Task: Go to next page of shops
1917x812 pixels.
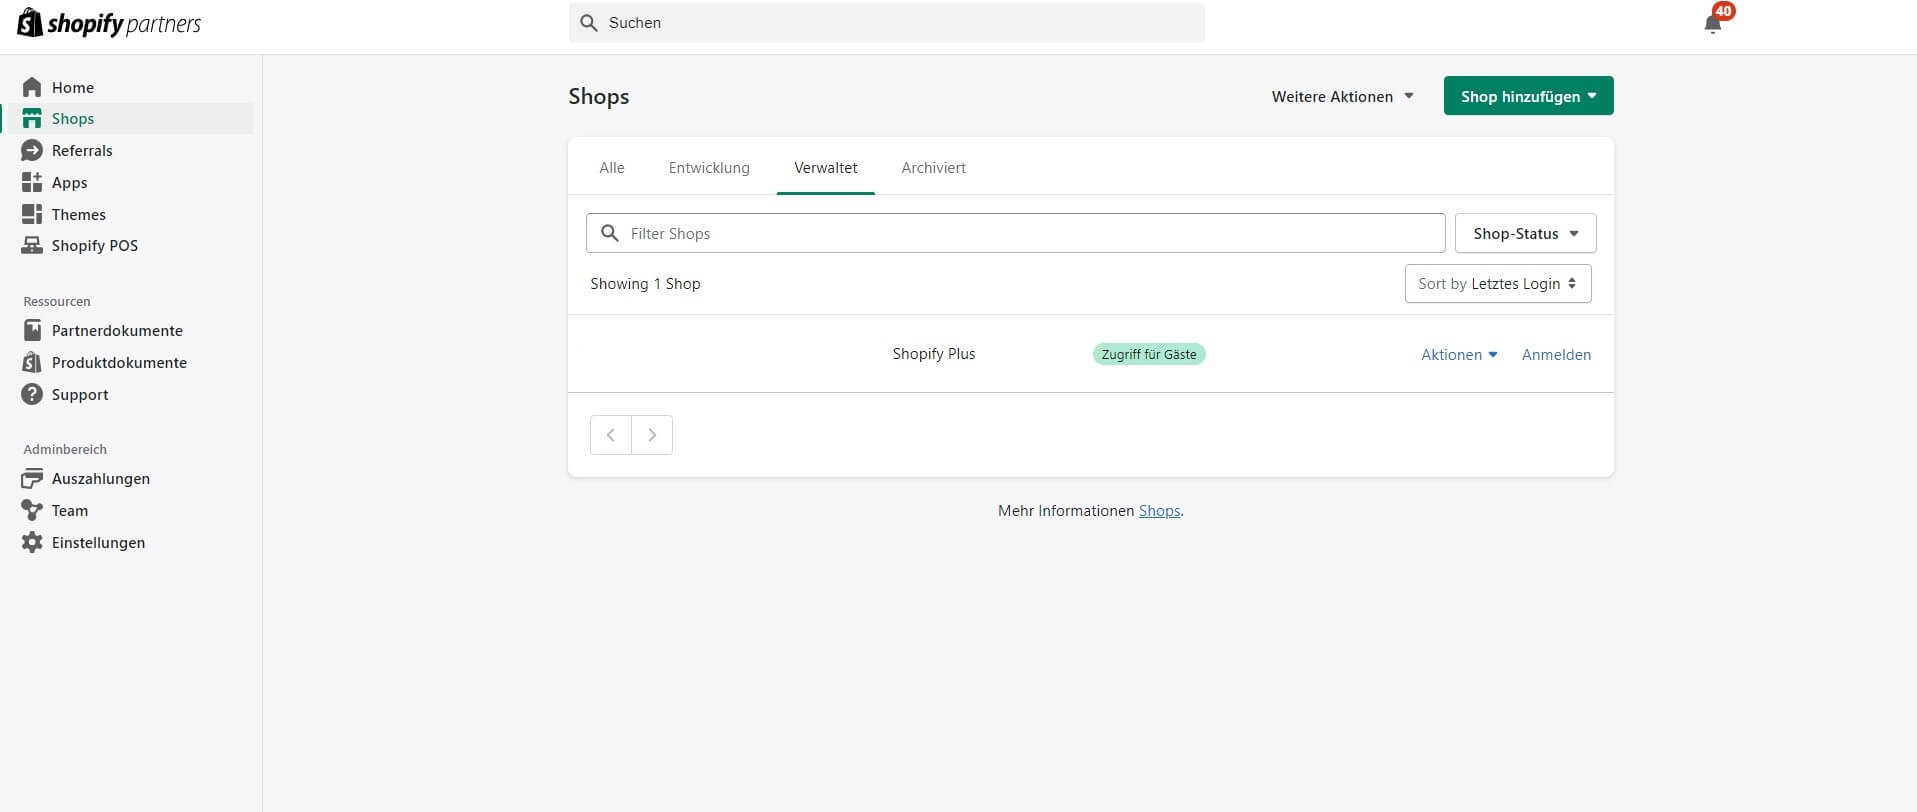Action: (x=652, y=435)
